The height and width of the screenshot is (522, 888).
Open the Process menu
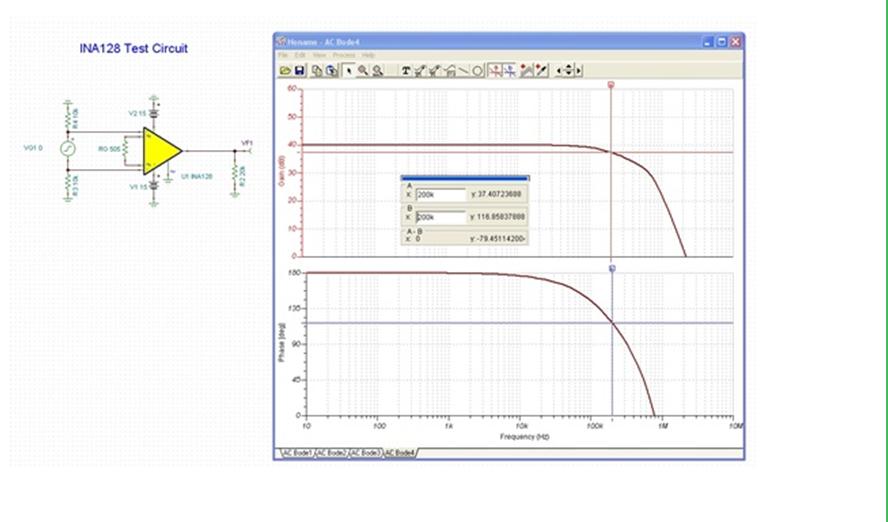tap(344, 55)
